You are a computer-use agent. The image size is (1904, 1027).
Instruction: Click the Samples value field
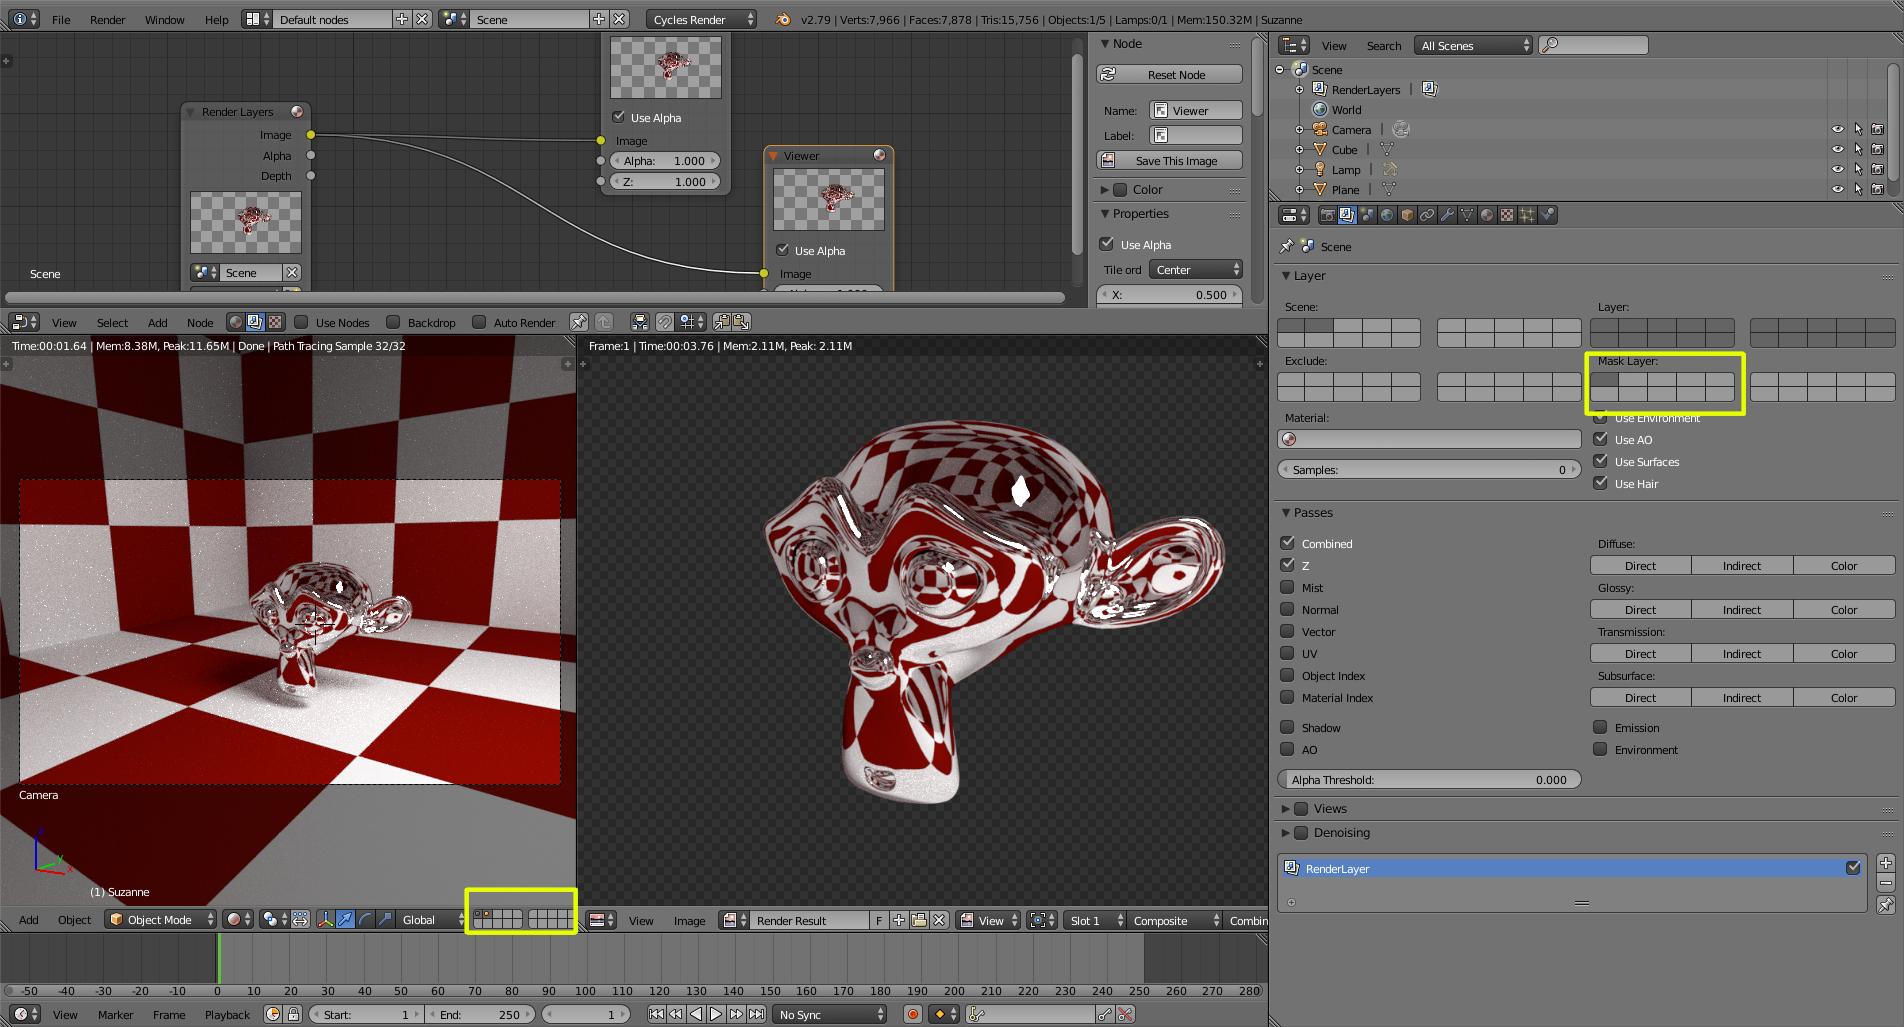click(x=1429, y=469)
